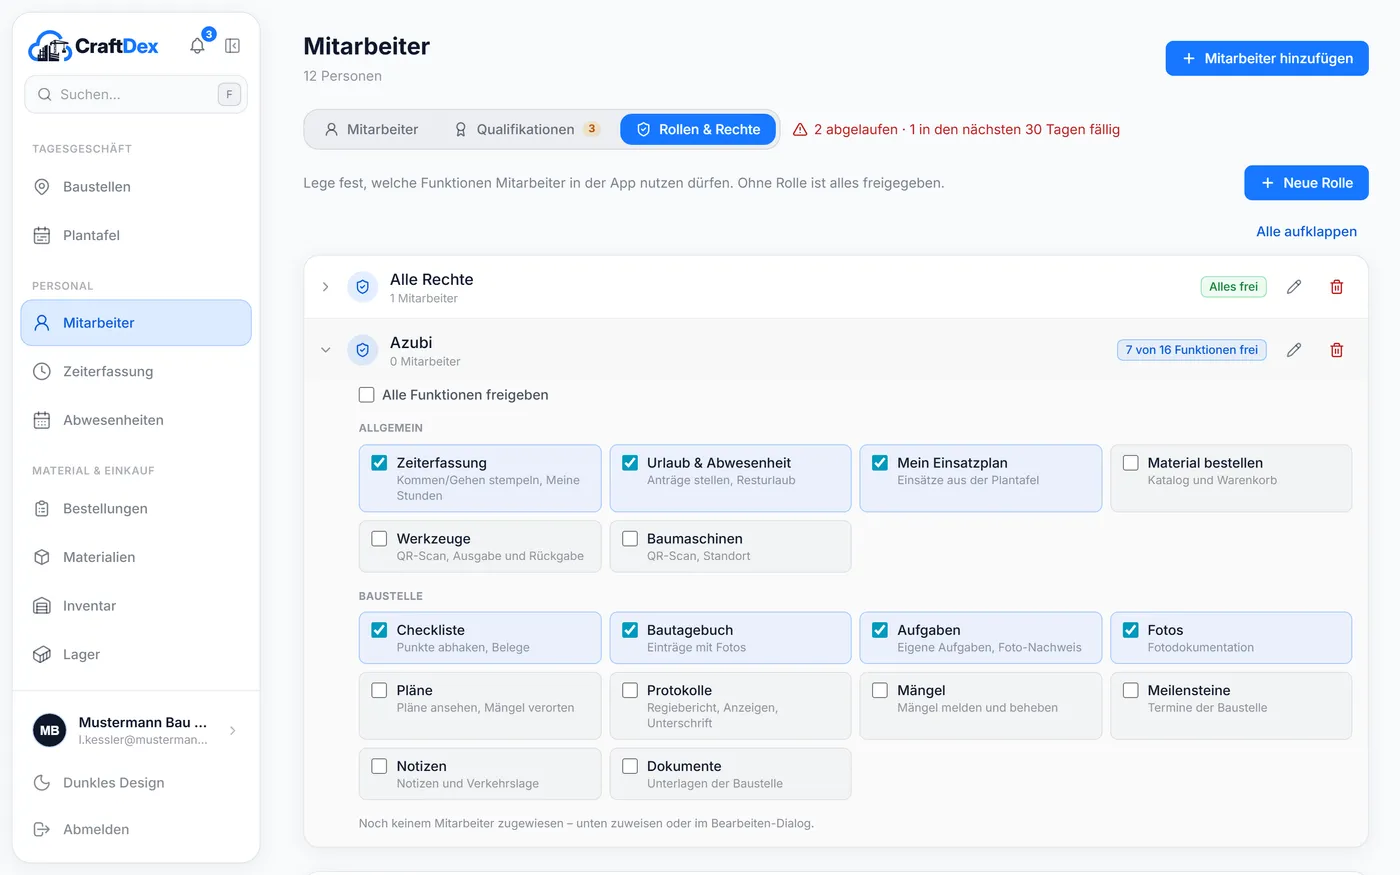Collapse the sidebar panel icon

pyautogui.click(x=233, y=46)
